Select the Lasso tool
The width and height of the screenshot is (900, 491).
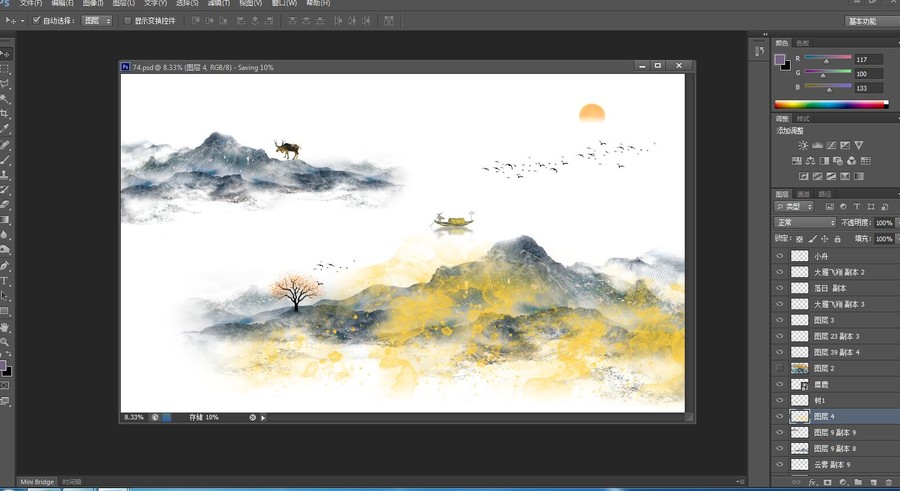coord(5,83)
